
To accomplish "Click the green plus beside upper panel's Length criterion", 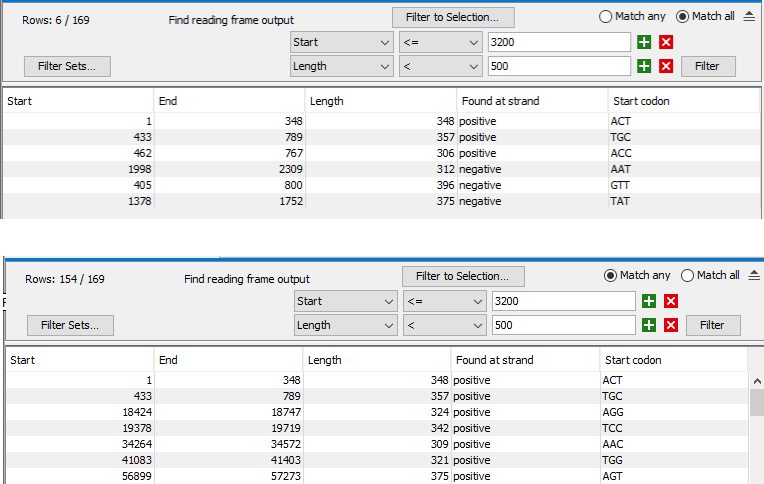I will (x=645, y=66).
